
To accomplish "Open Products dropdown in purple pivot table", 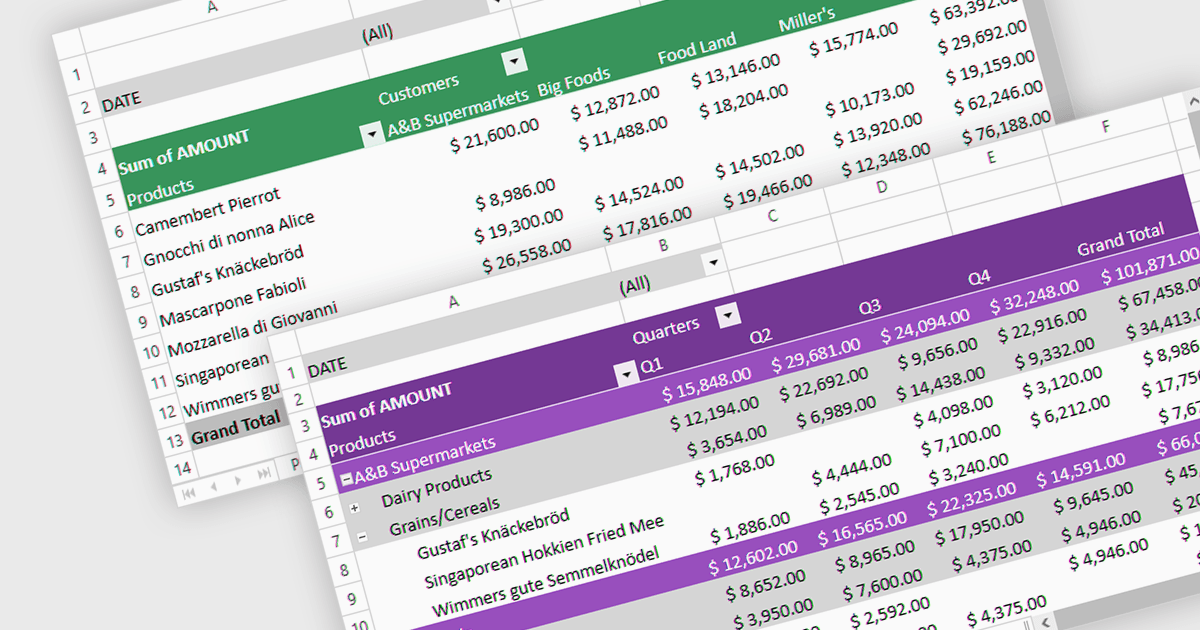I will tap(627, 375).
